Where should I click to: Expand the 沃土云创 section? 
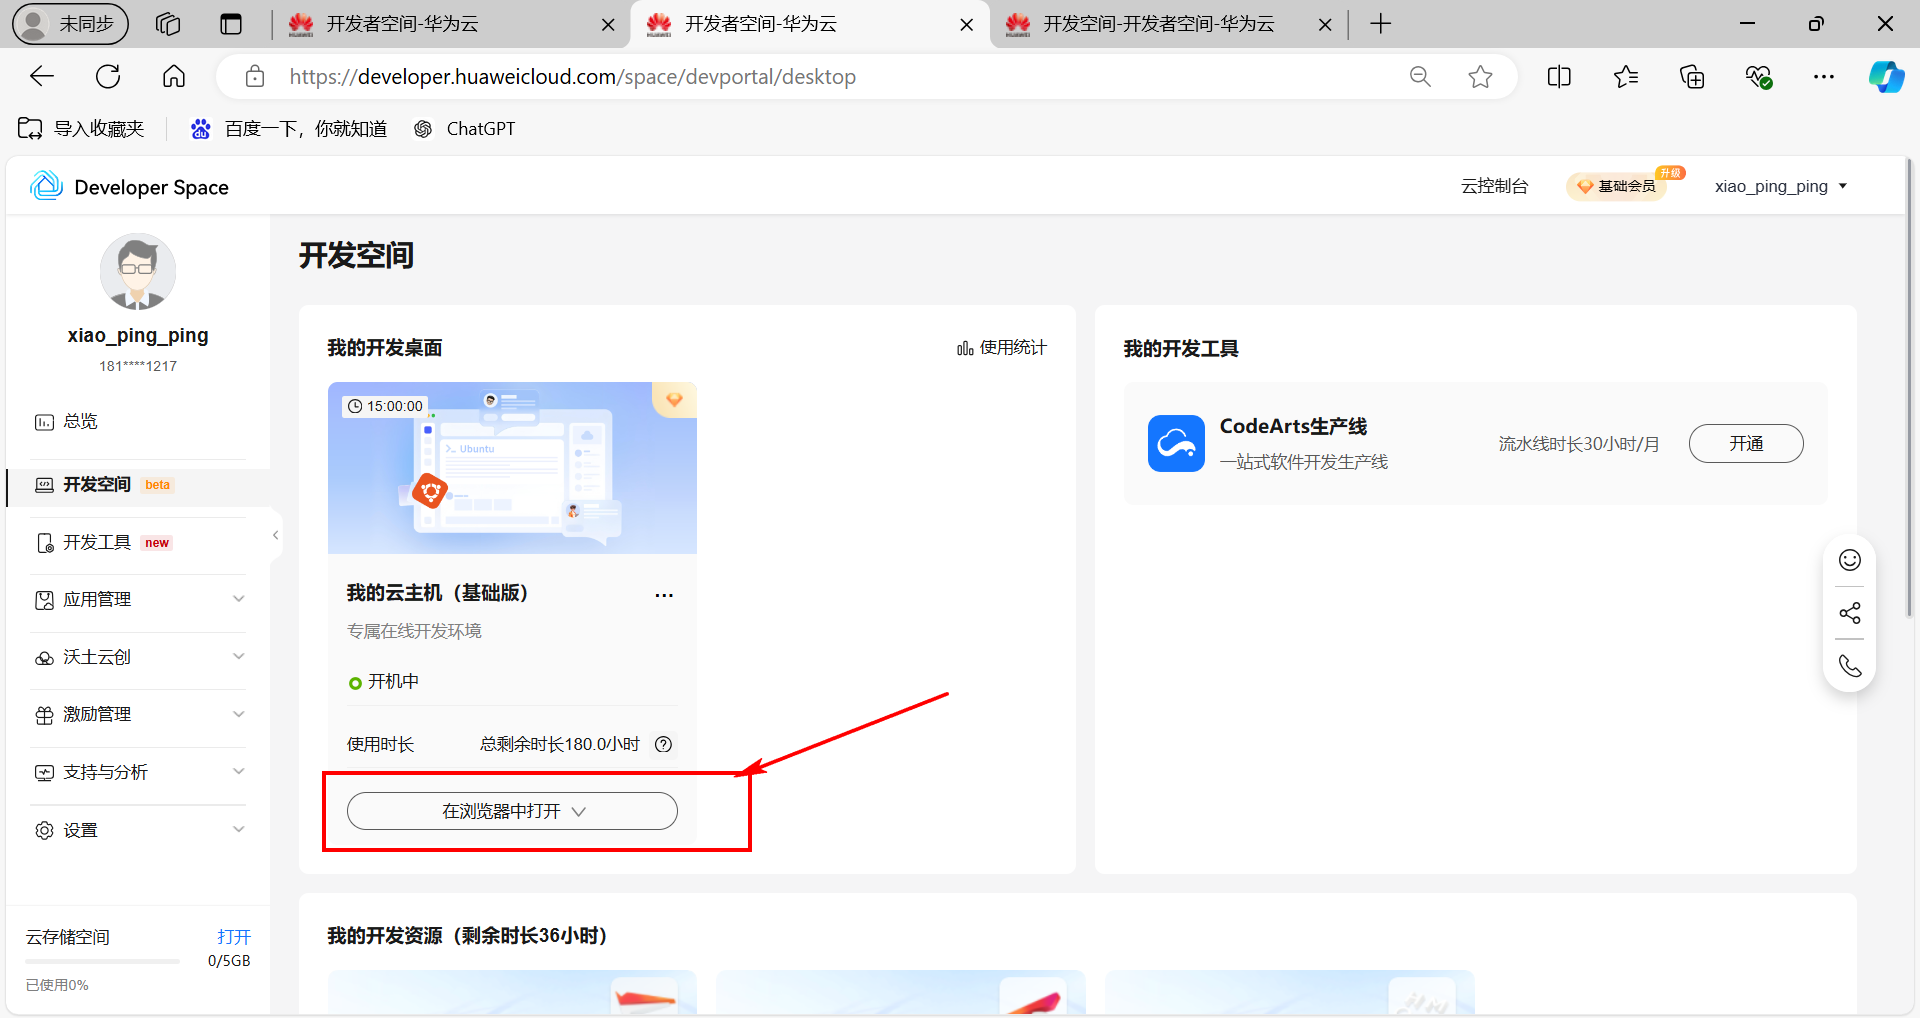click(138, 657)
